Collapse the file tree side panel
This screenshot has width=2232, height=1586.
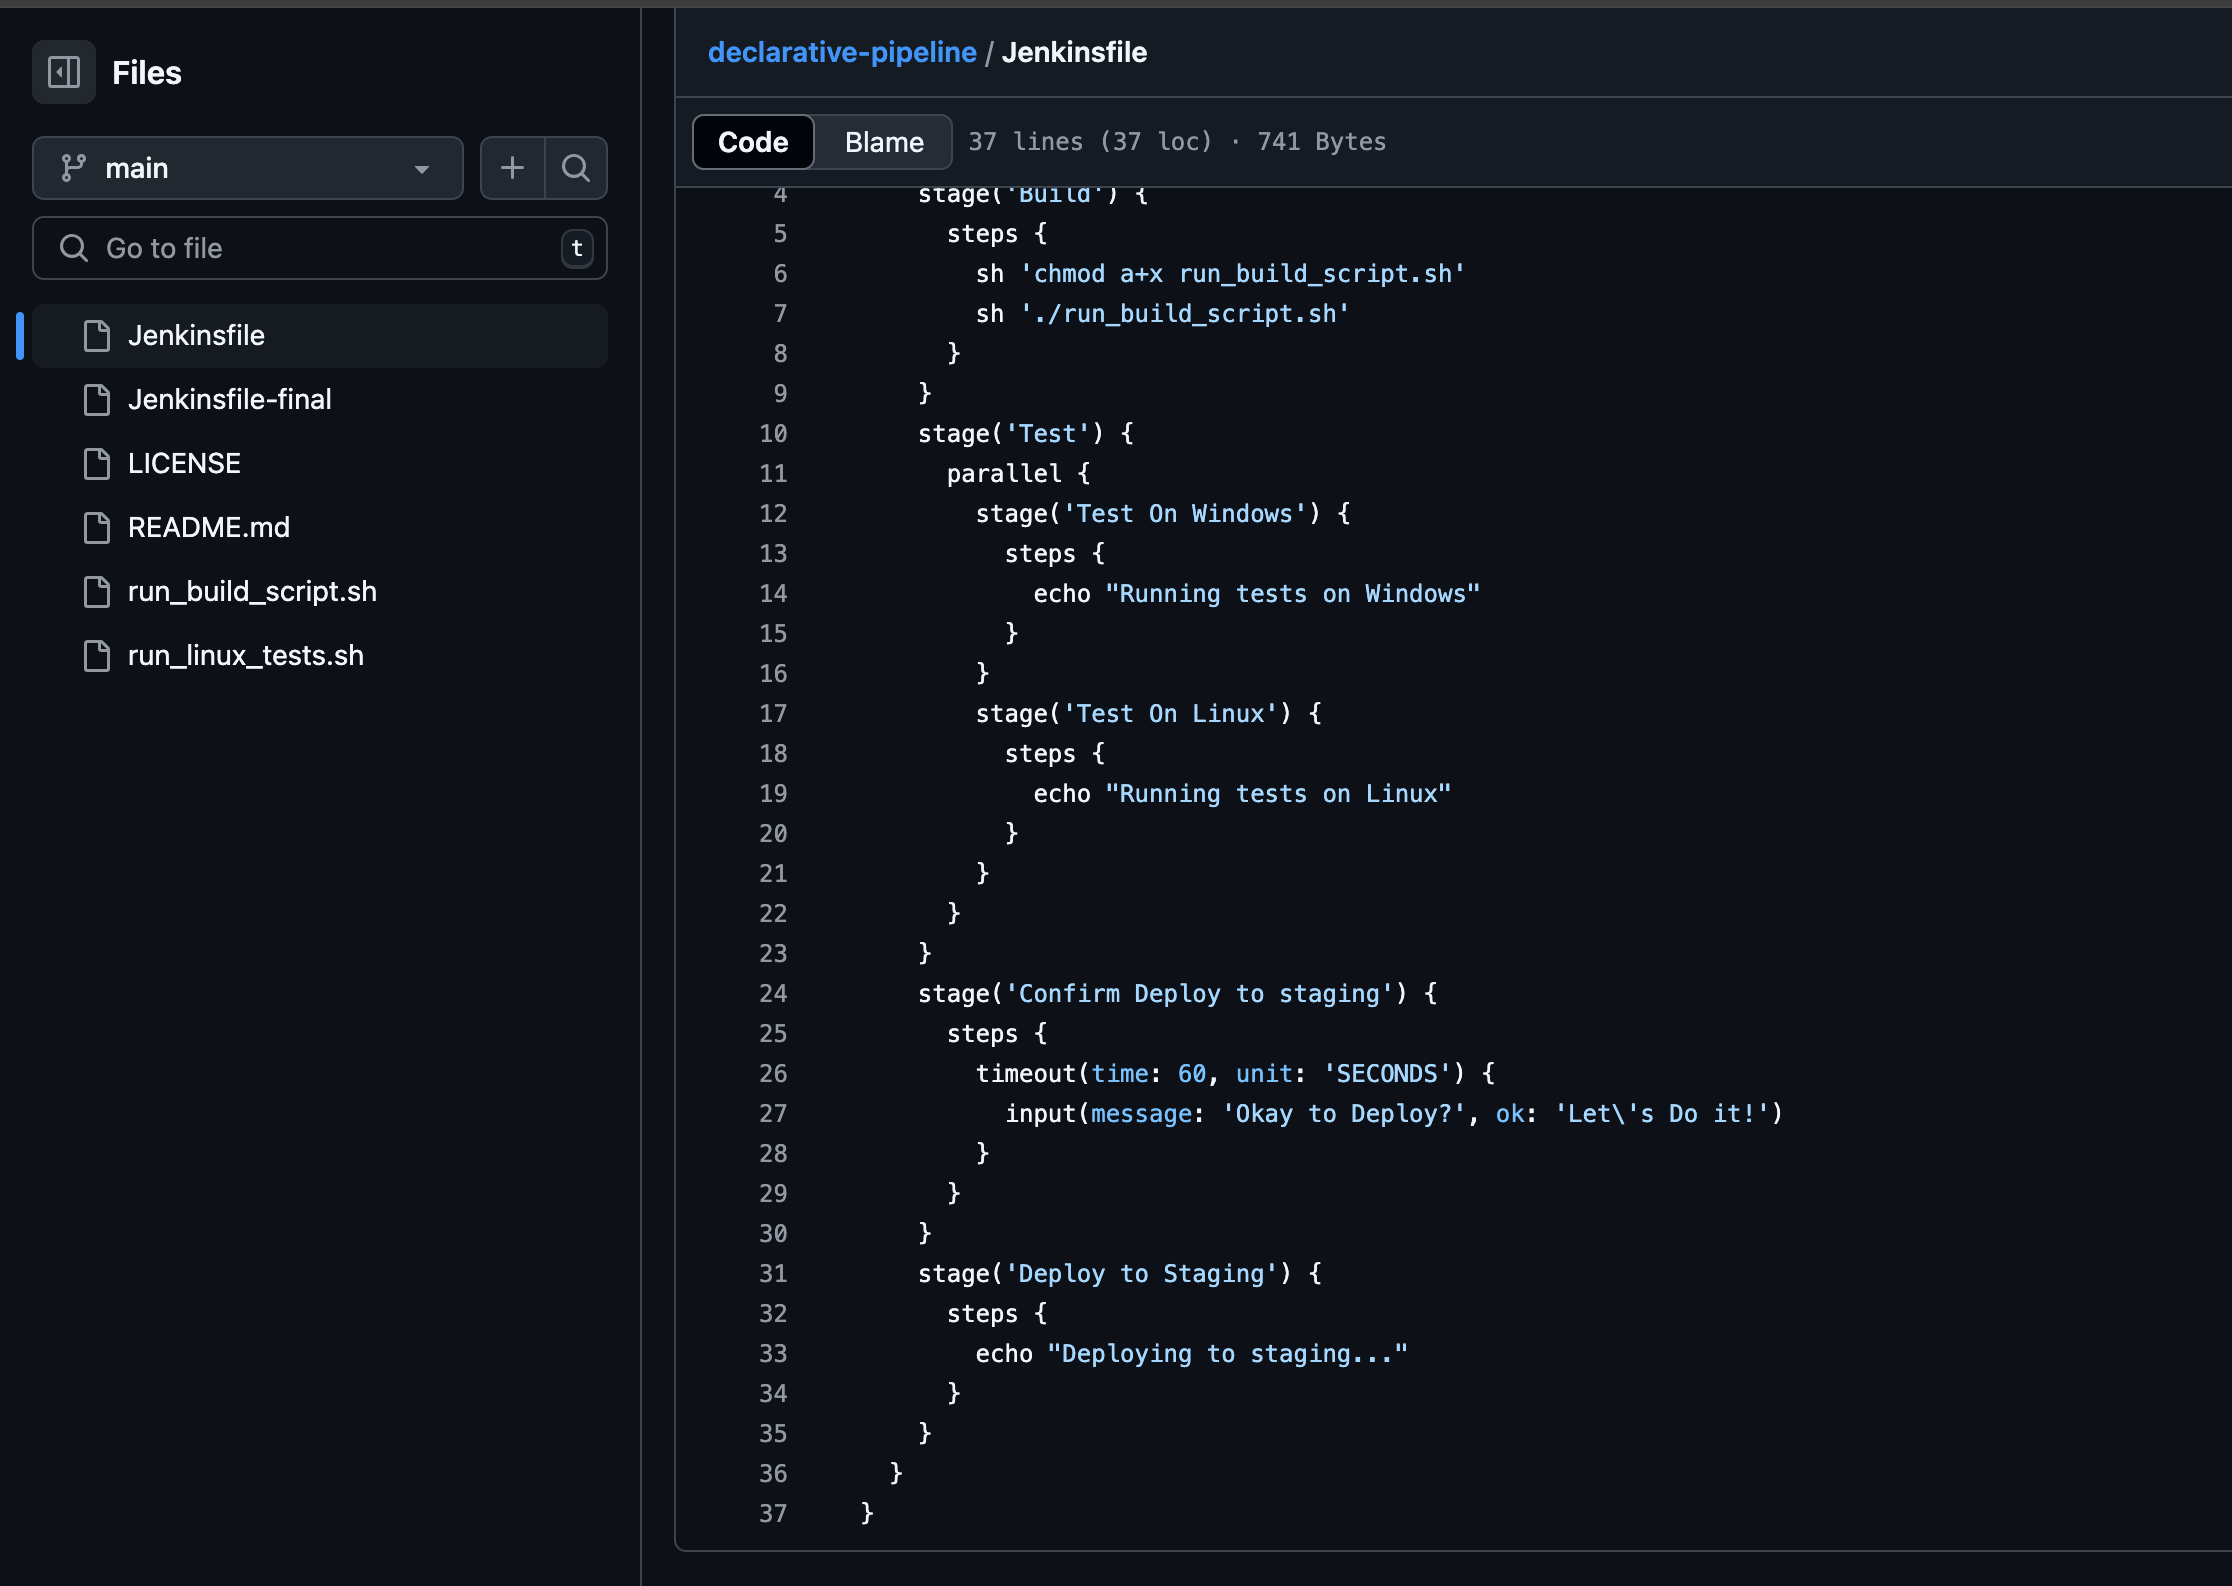[x=64, y=72]
